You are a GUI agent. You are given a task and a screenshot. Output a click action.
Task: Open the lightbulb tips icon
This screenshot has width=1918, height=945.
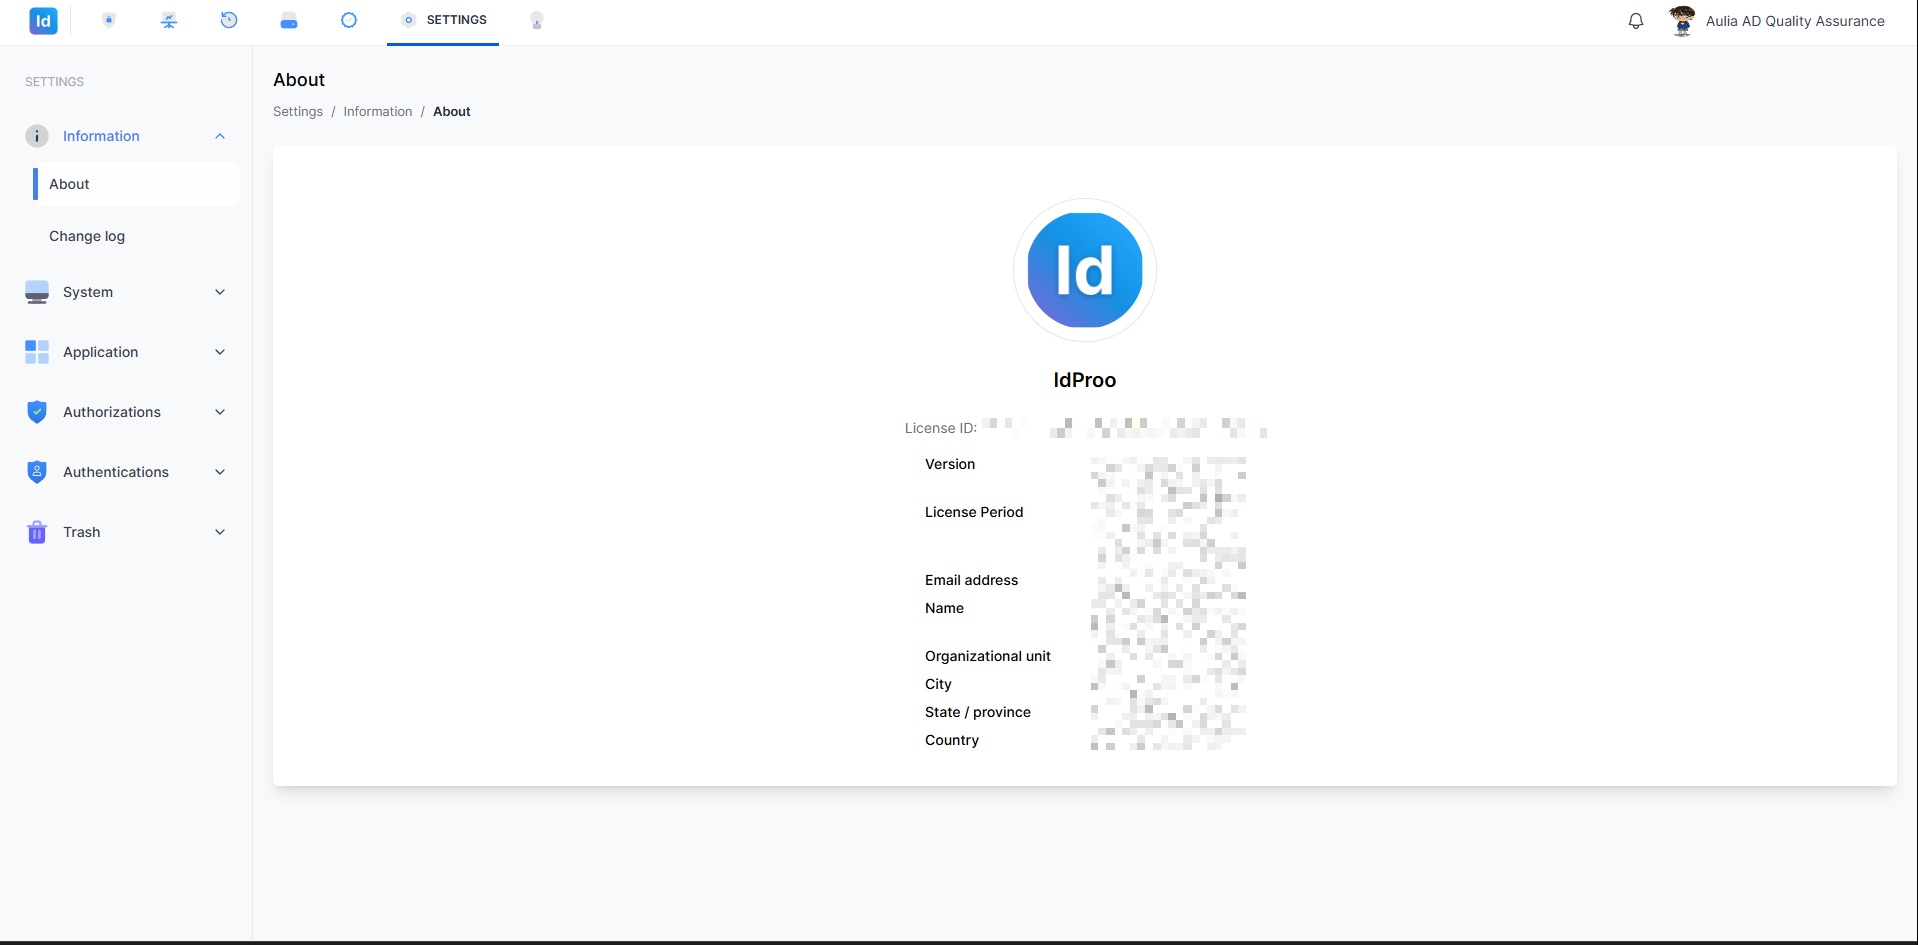pos(537,20)
